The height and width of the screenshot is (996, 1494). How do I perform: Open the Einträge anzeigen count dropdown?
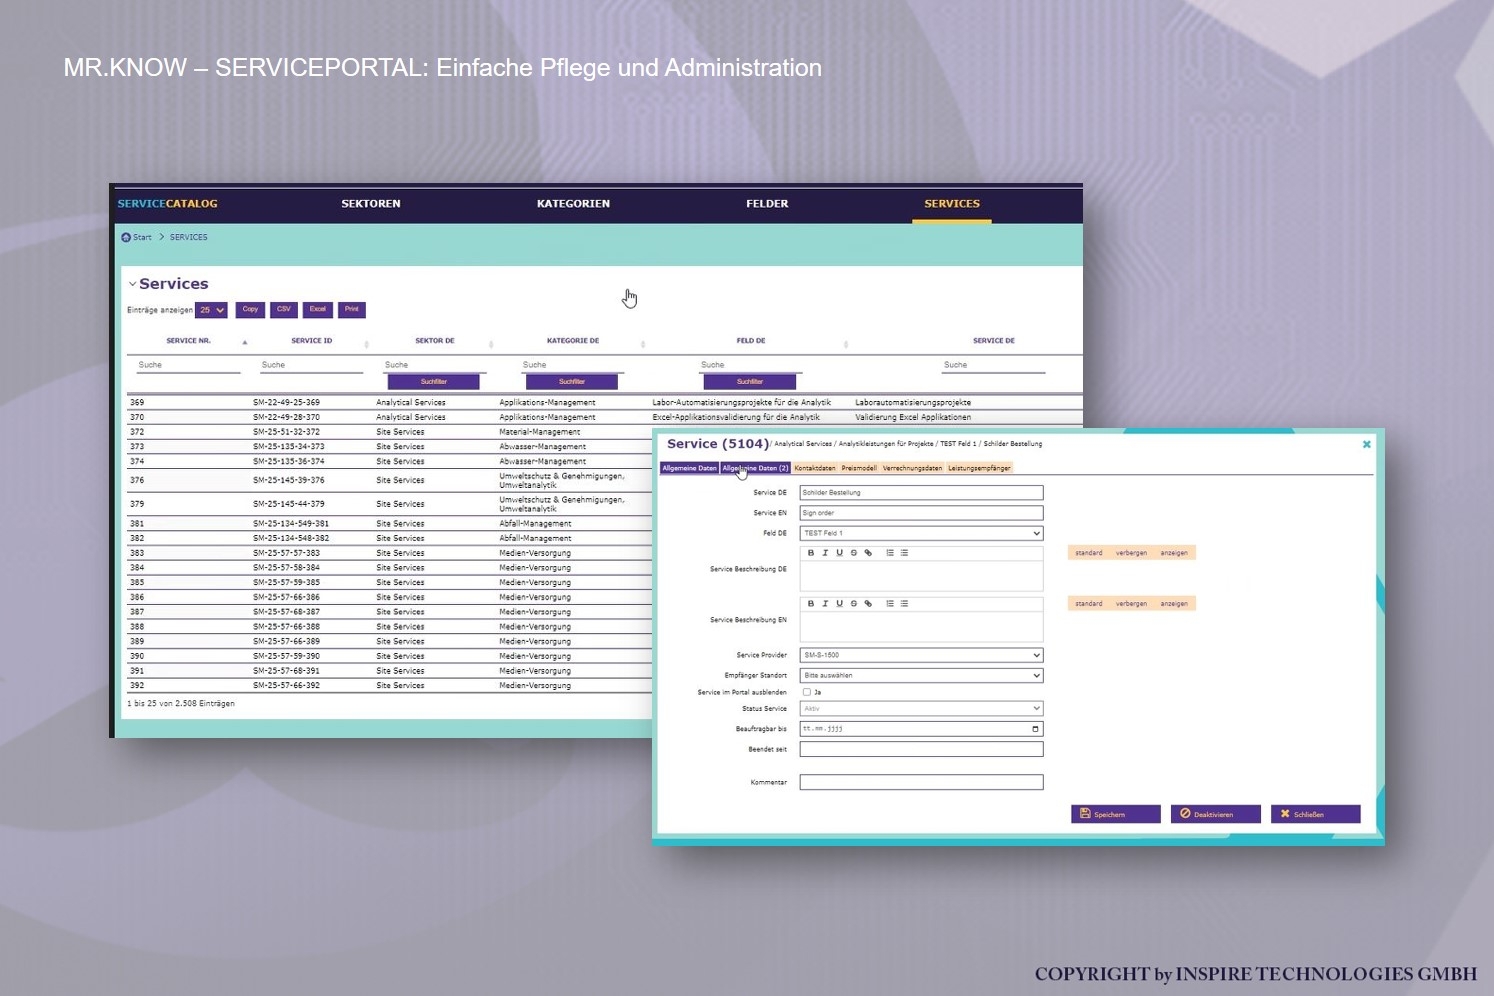(211, 310)
